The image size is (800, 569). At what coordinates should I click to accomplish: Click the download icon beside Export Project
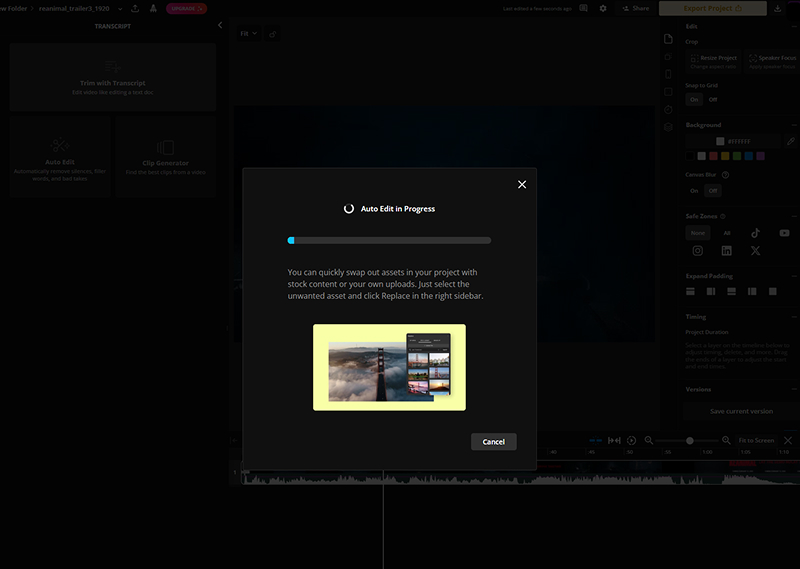click(x=778, y=8)
